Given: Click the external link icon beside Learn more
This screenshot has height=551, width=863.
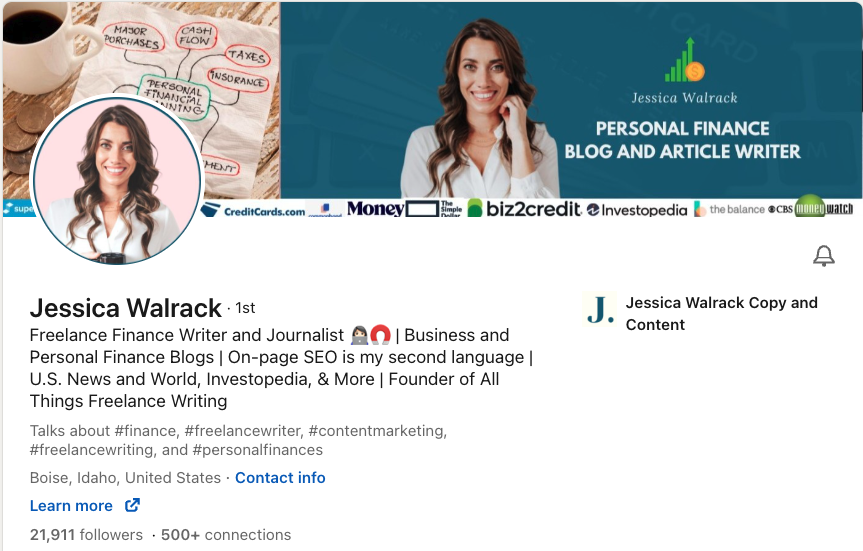Looking at the screenshot, I should 132,505.
